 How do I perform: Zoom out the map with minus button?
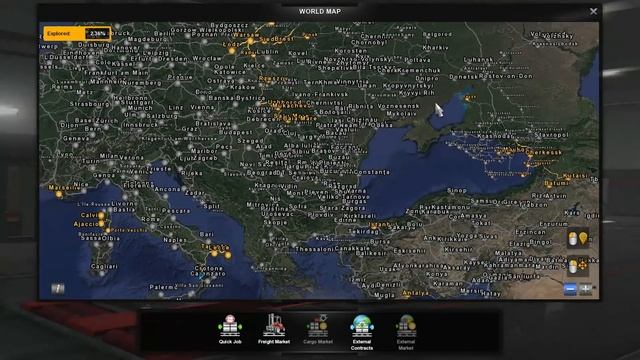click(x=570, y=289)
